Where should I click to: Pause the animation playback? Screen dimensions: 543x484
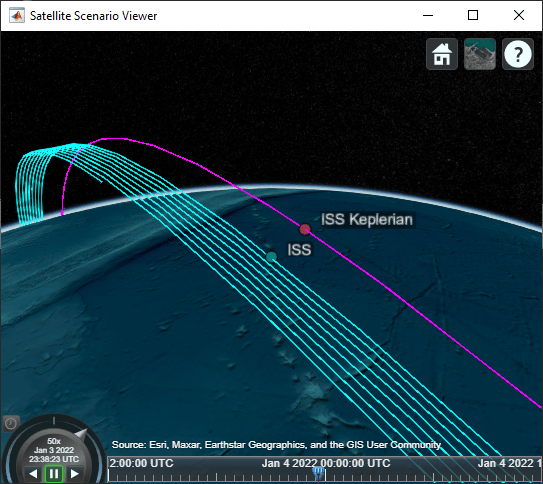[x=54, y=473]
